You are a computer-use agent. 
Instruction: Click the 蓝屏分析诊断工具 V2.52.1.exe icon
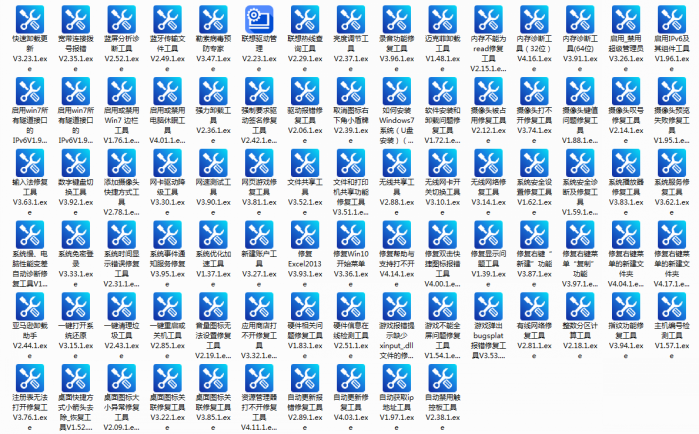click(122, 20)
